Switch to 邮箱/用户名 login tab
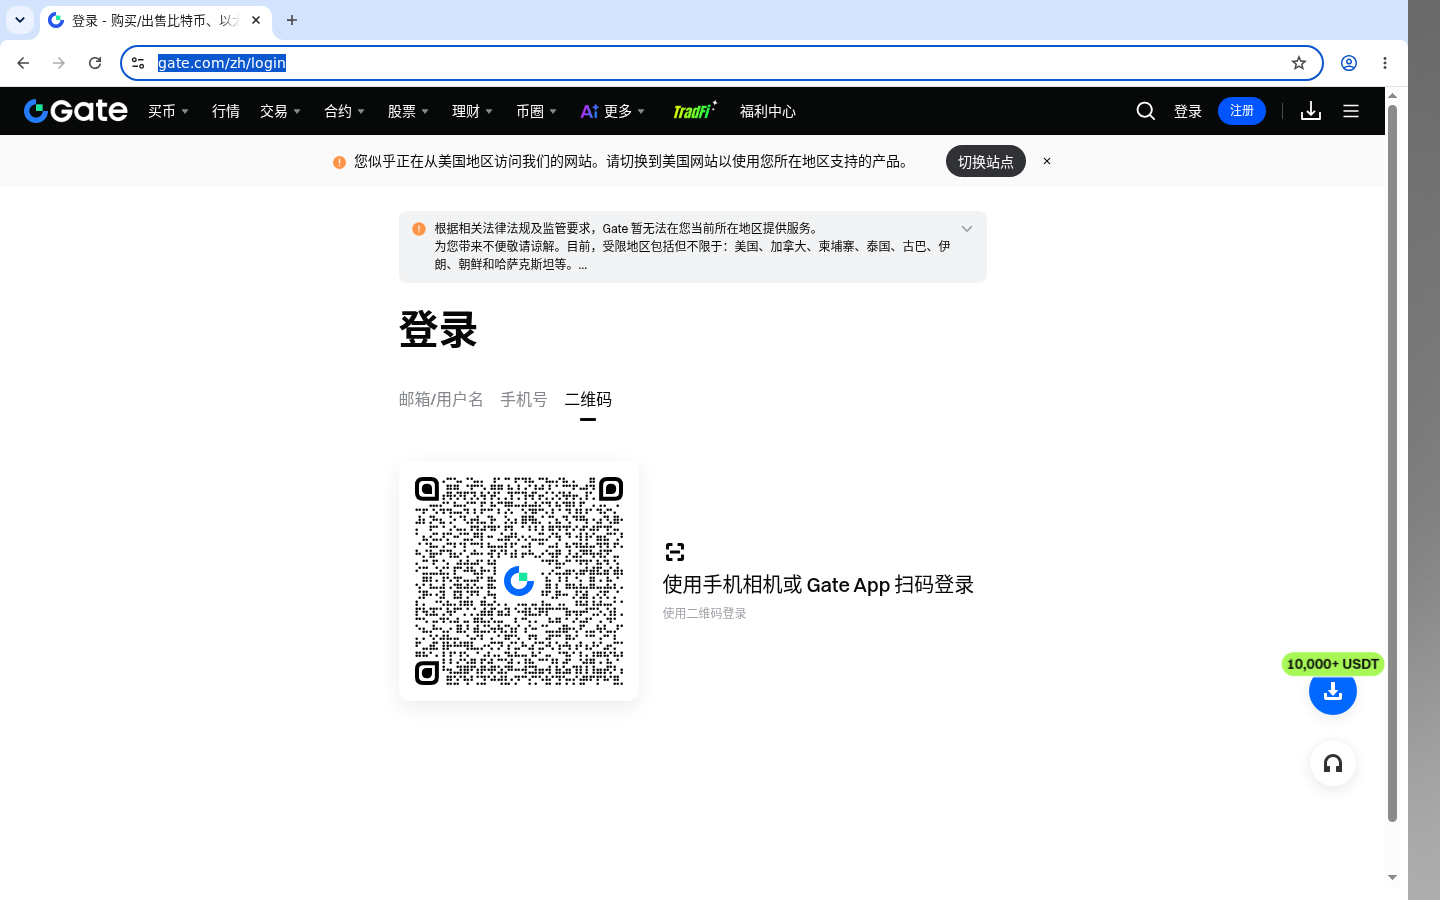This screenshot has width=1440, height=900. pos(441,399)
